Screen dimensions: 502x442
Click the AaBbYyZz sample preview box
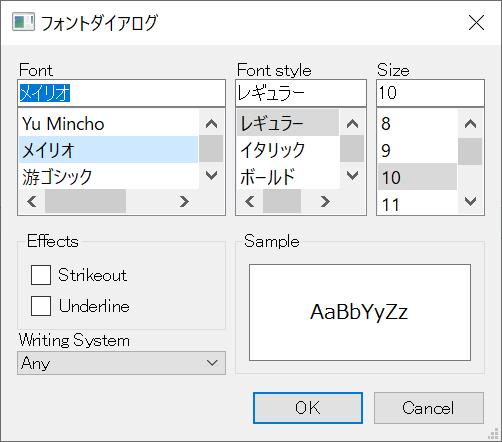(x=360, y=312)
